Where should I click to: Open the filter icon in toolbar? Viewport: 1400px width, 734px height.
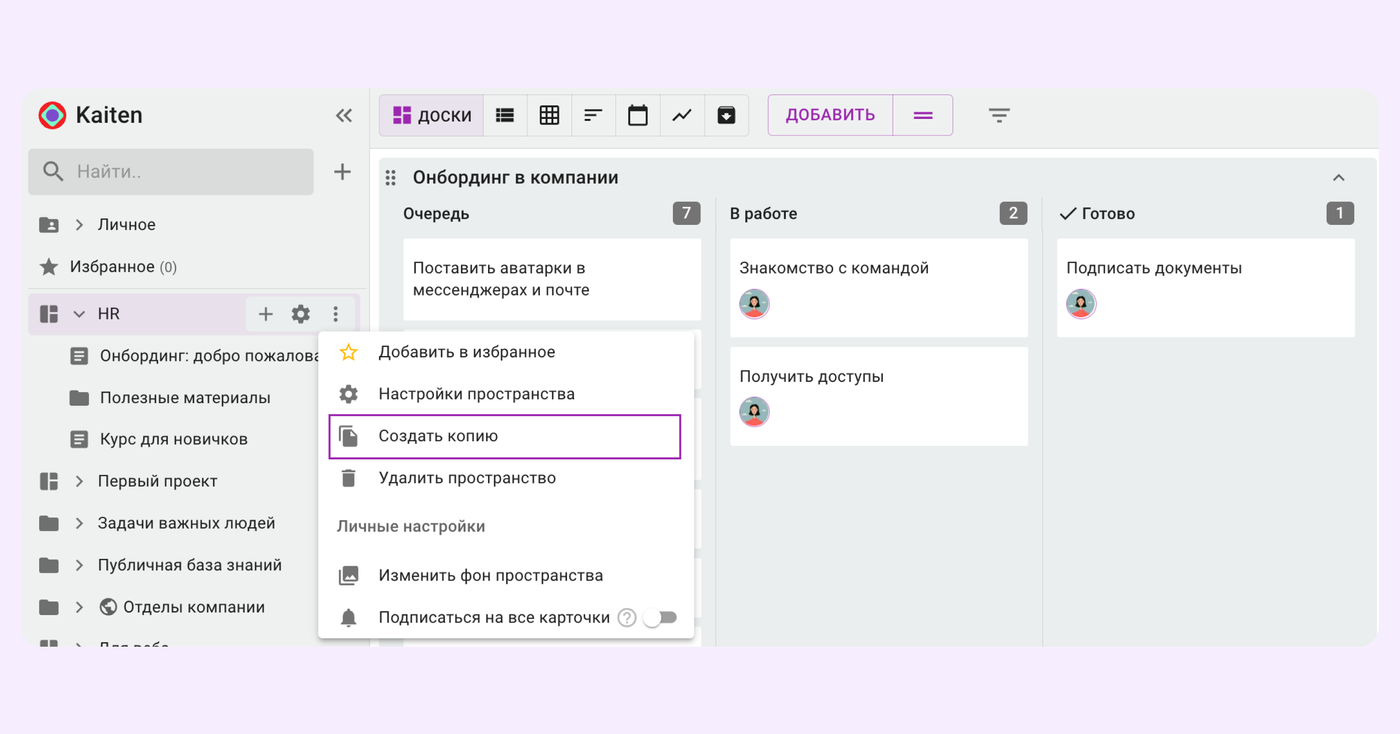999,116
